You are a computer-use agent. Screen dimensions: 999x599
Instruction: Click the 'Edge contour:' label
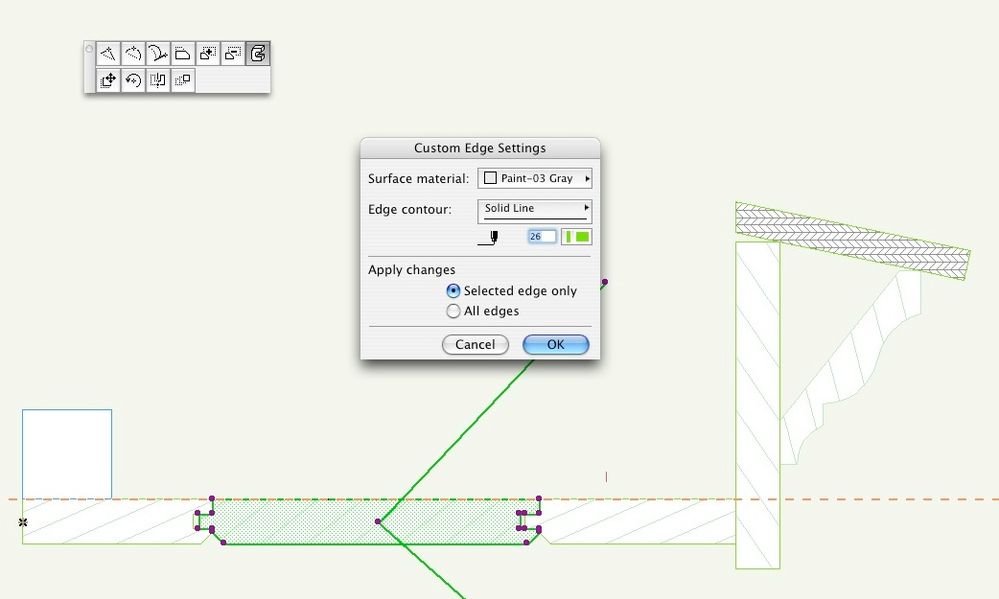tap(410, 210)
